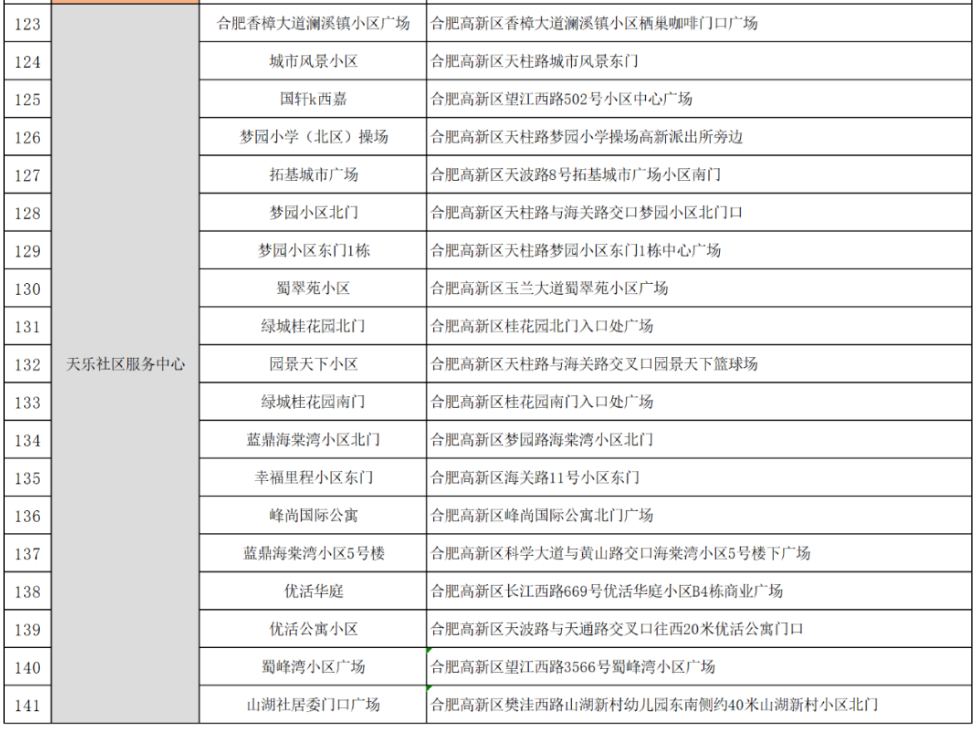980x729 pixels.
Task: Select address 合肥高新区天柱路与海关路交口梦园小区北门口
Action: point(699,213)
